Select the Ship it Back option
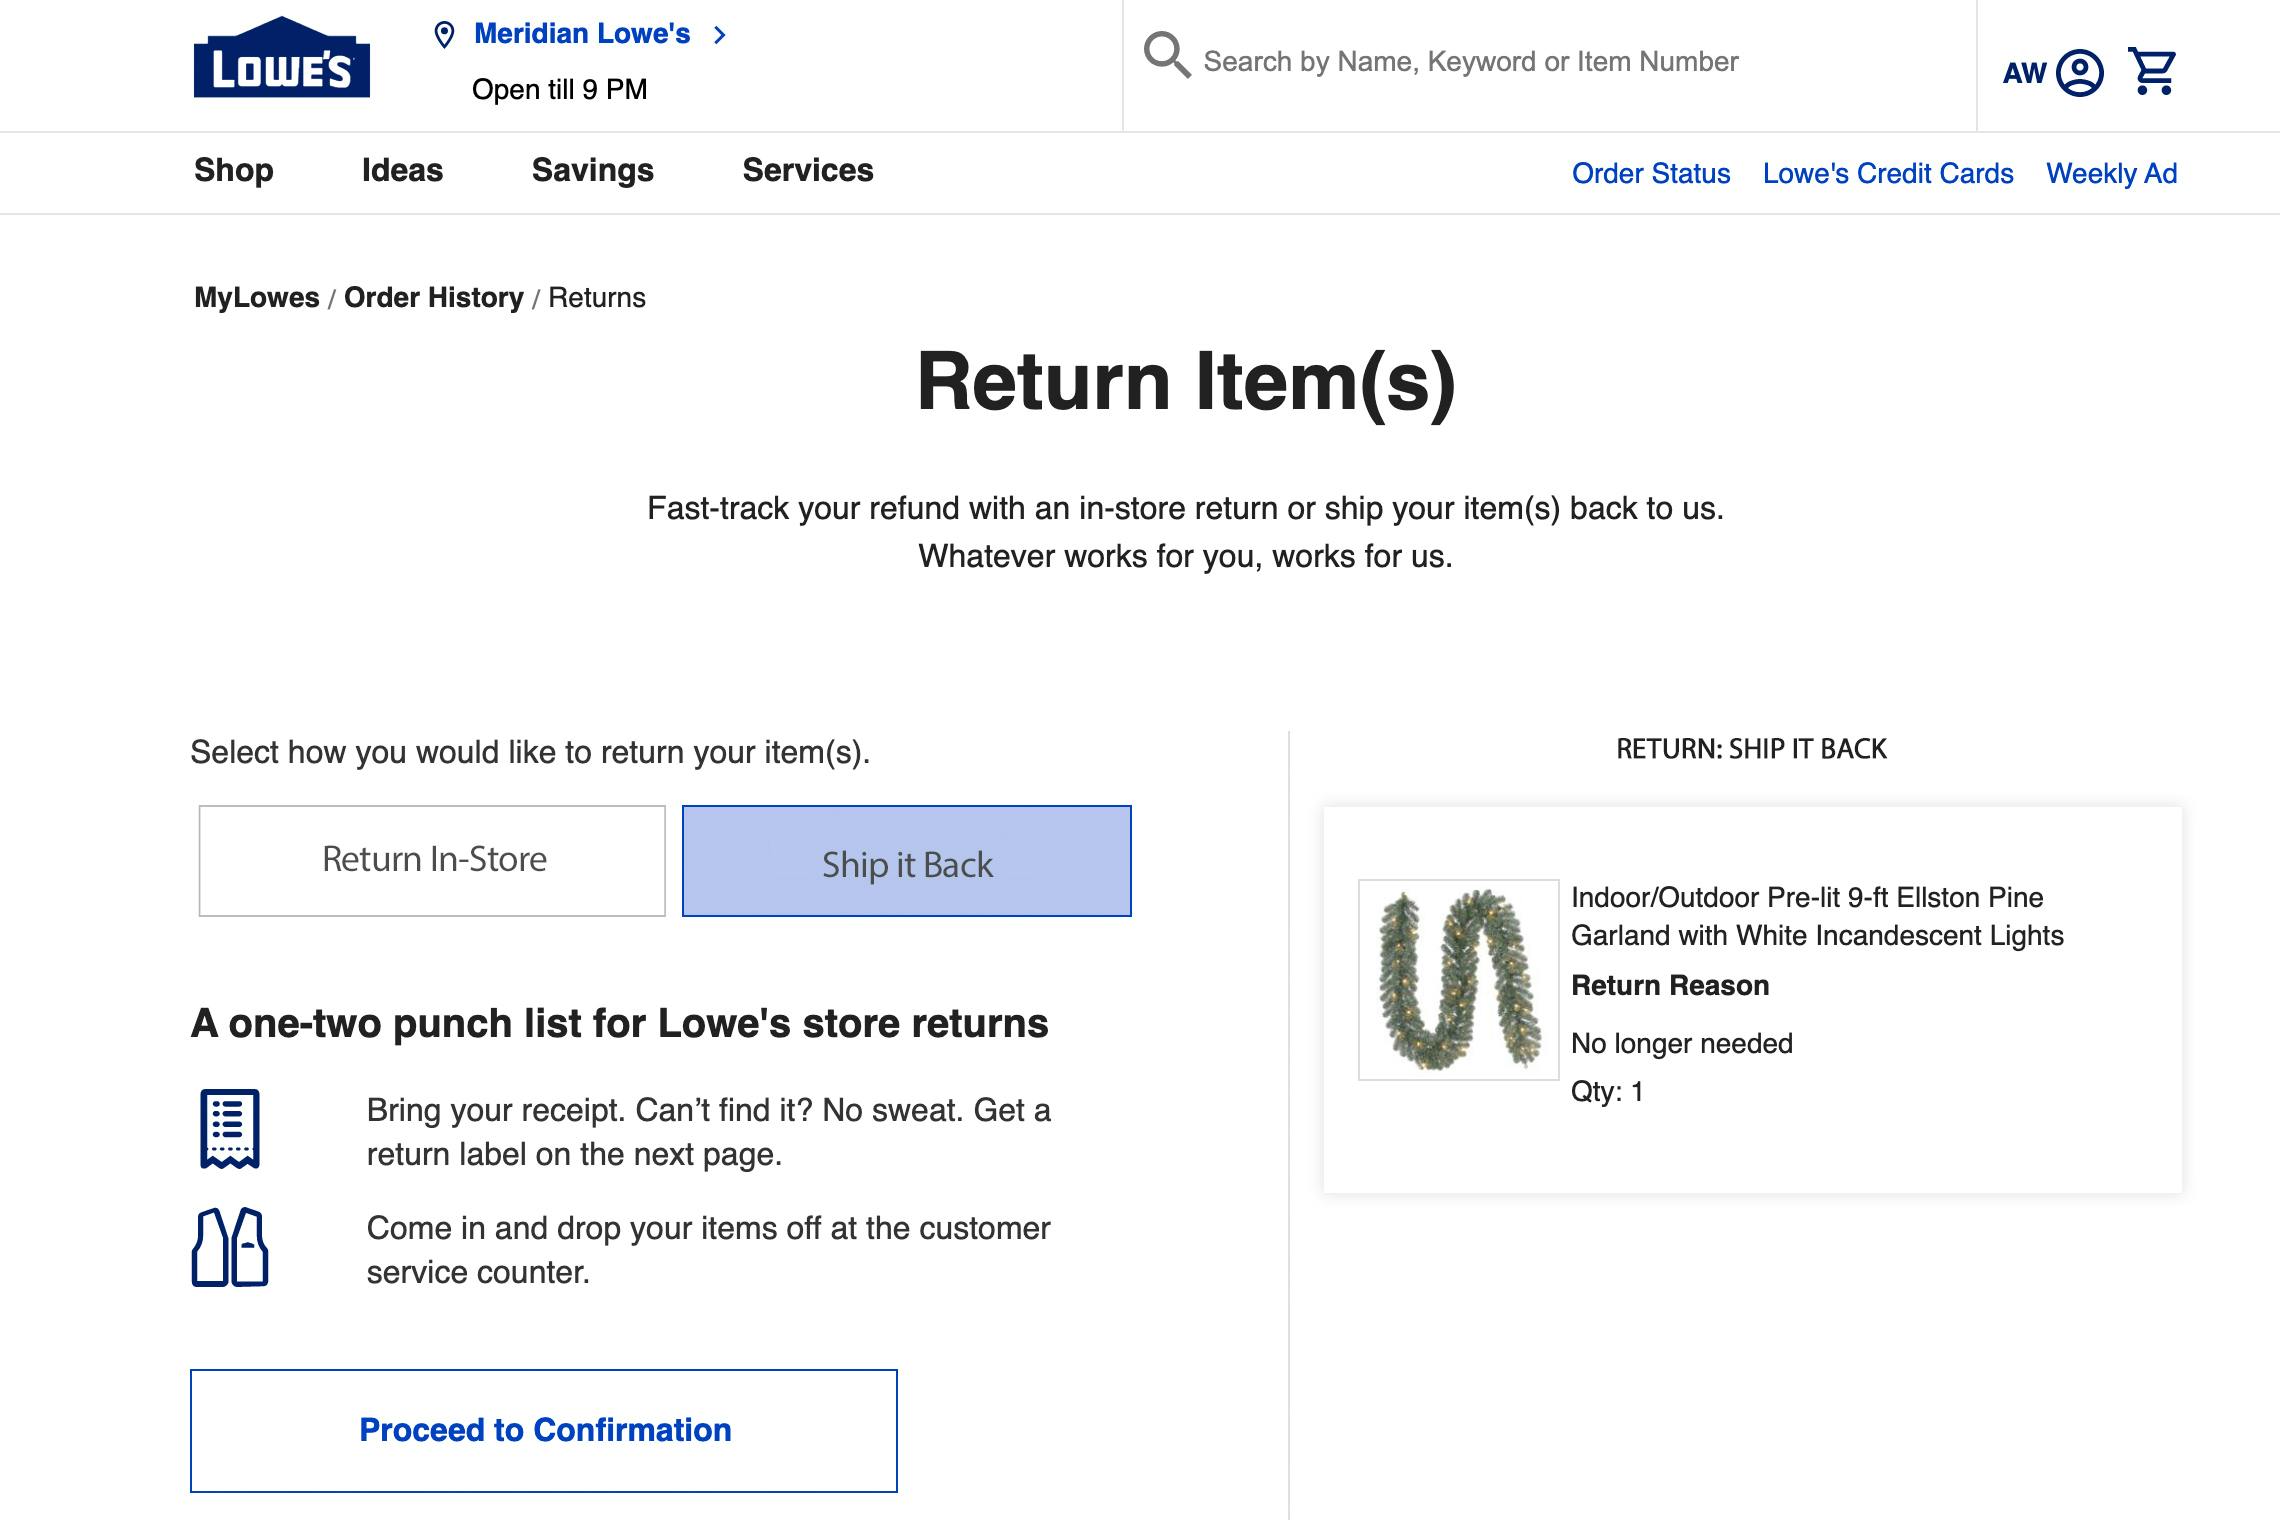The height and width of the screenshot is (1520, 2280). [906, 861]
